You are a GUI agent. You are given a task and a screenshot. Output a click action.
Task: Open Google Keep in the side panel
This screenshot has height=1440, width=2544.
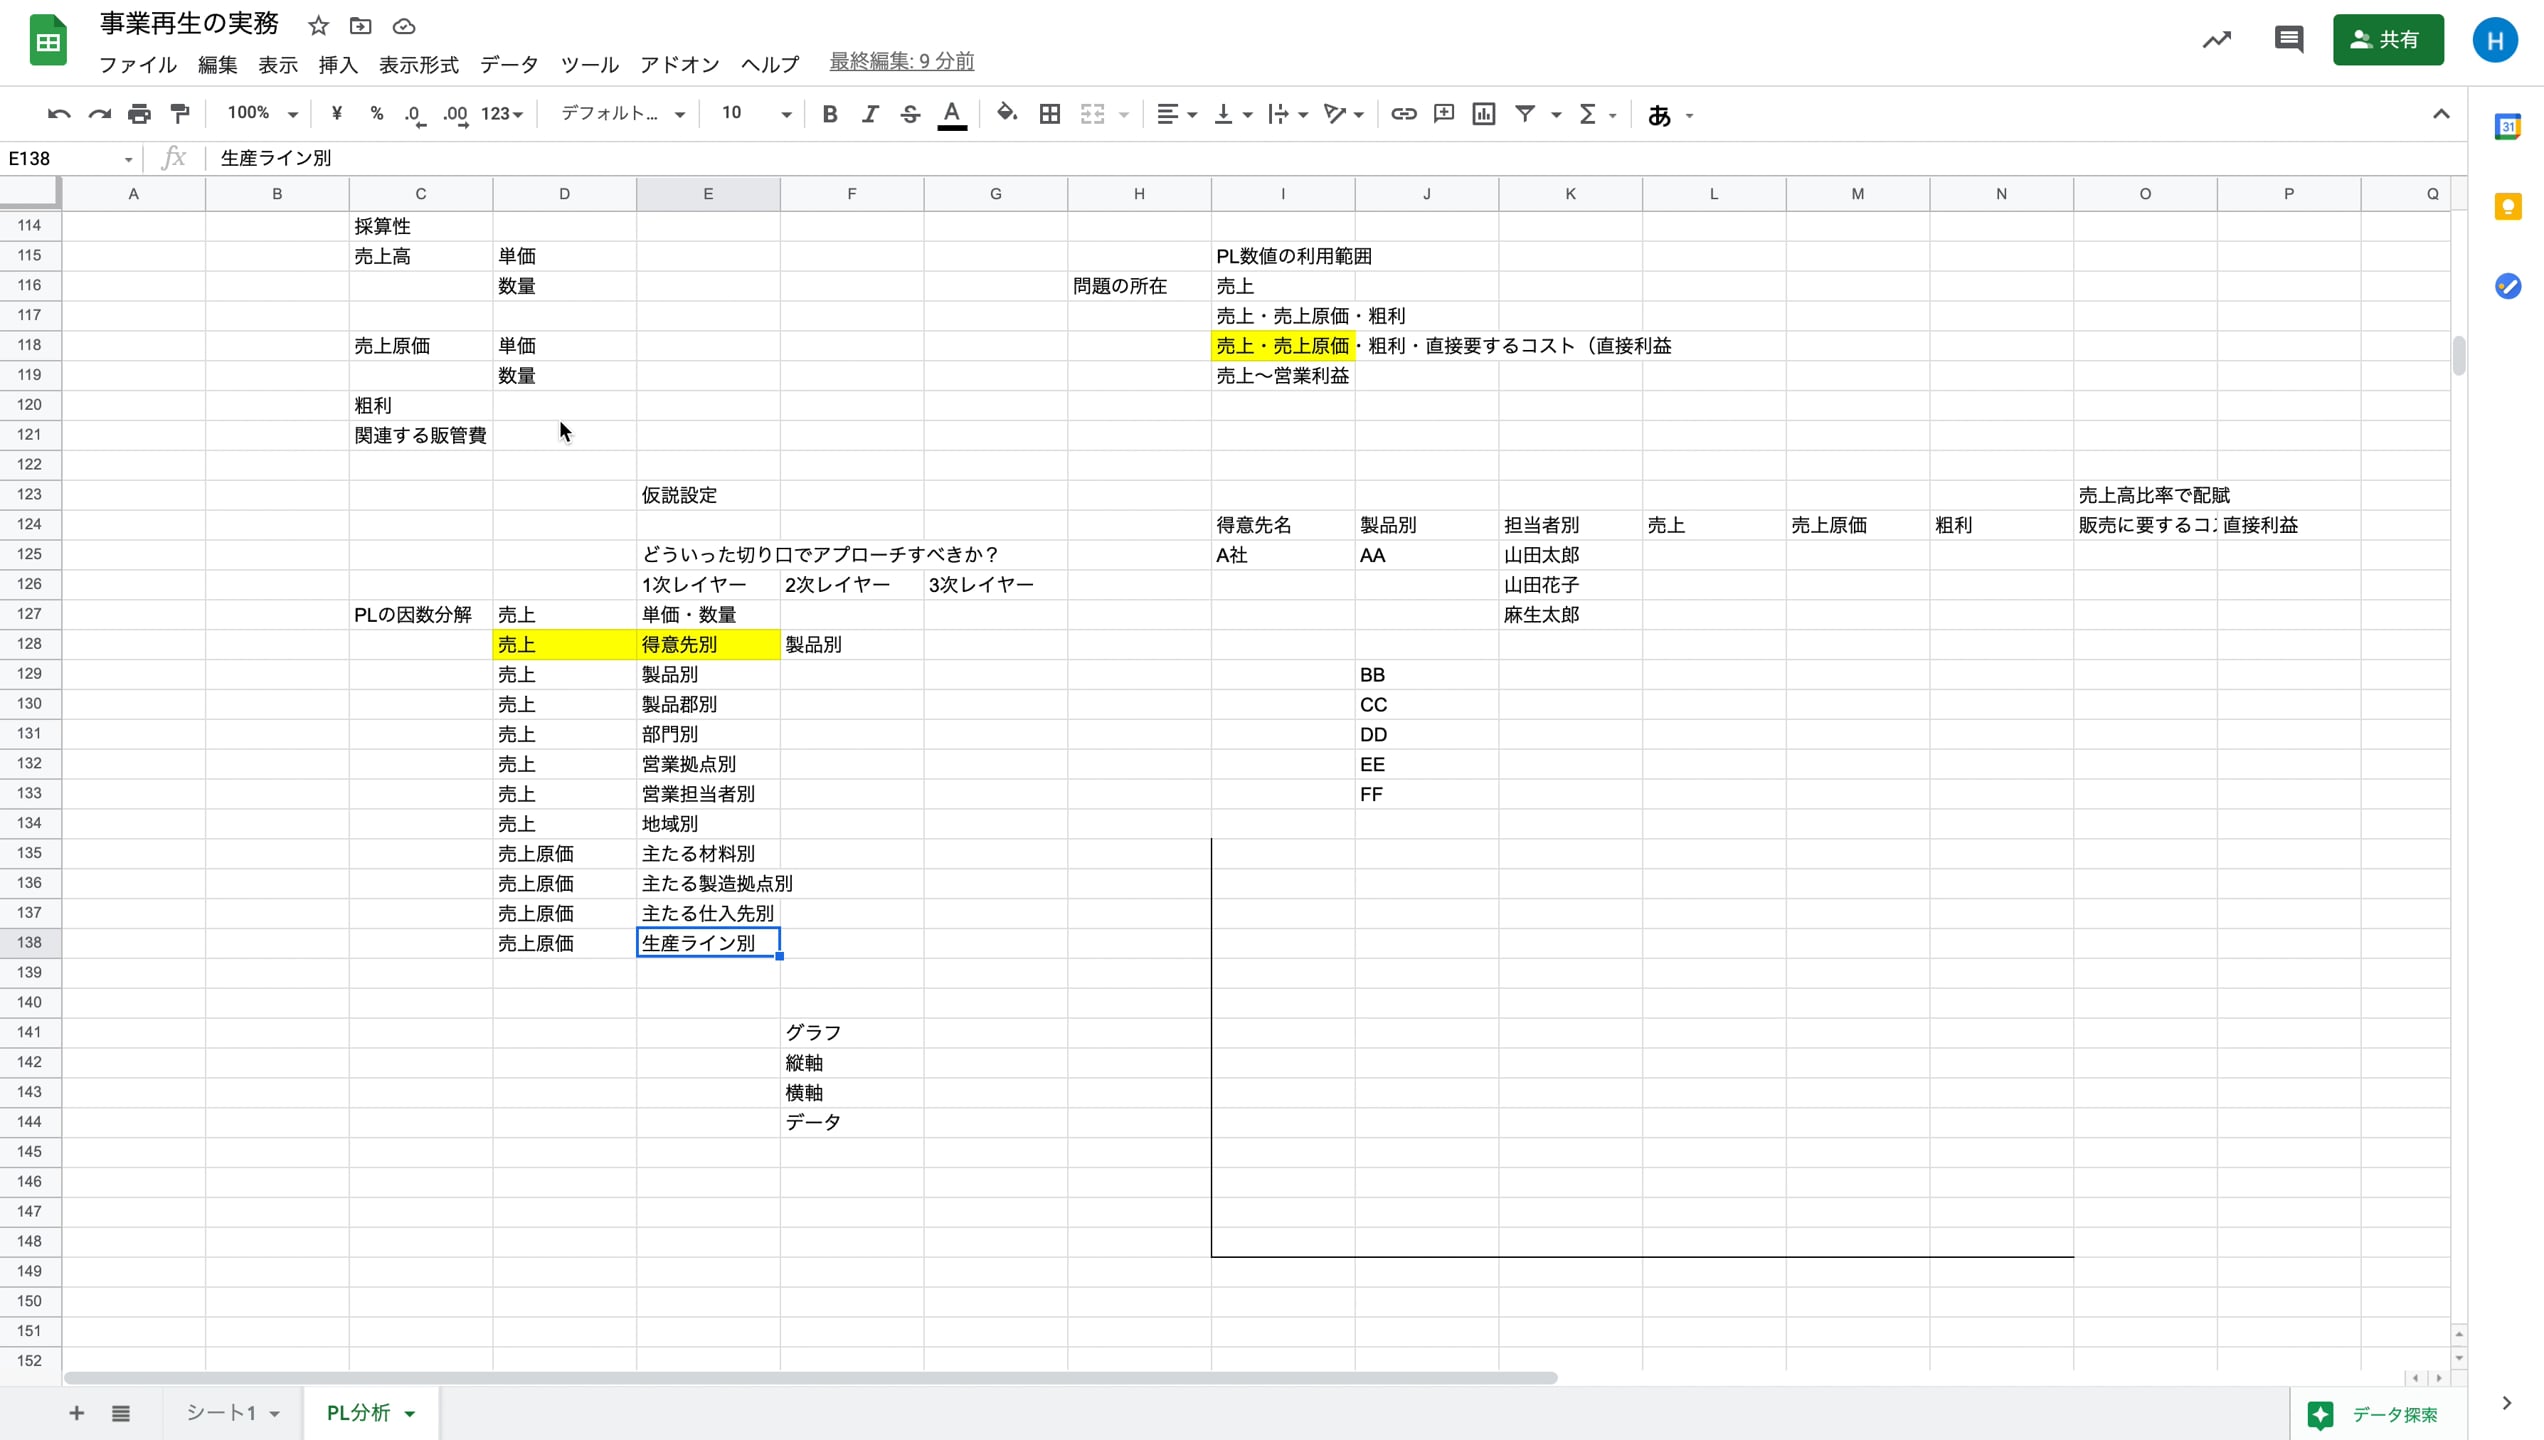point(2508,206)
